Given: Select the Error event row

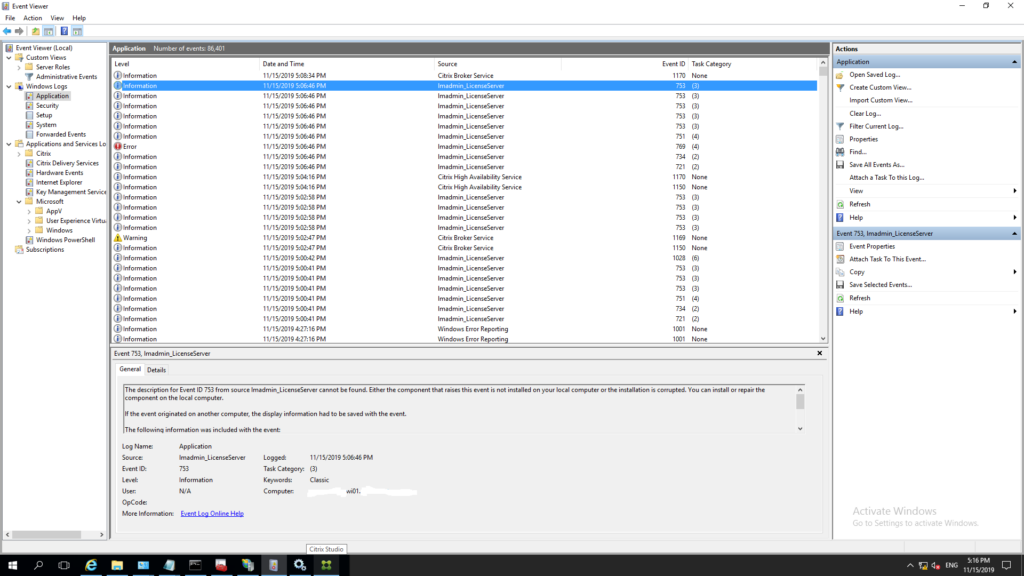Looking at the screenshot, I should [465, 146].
